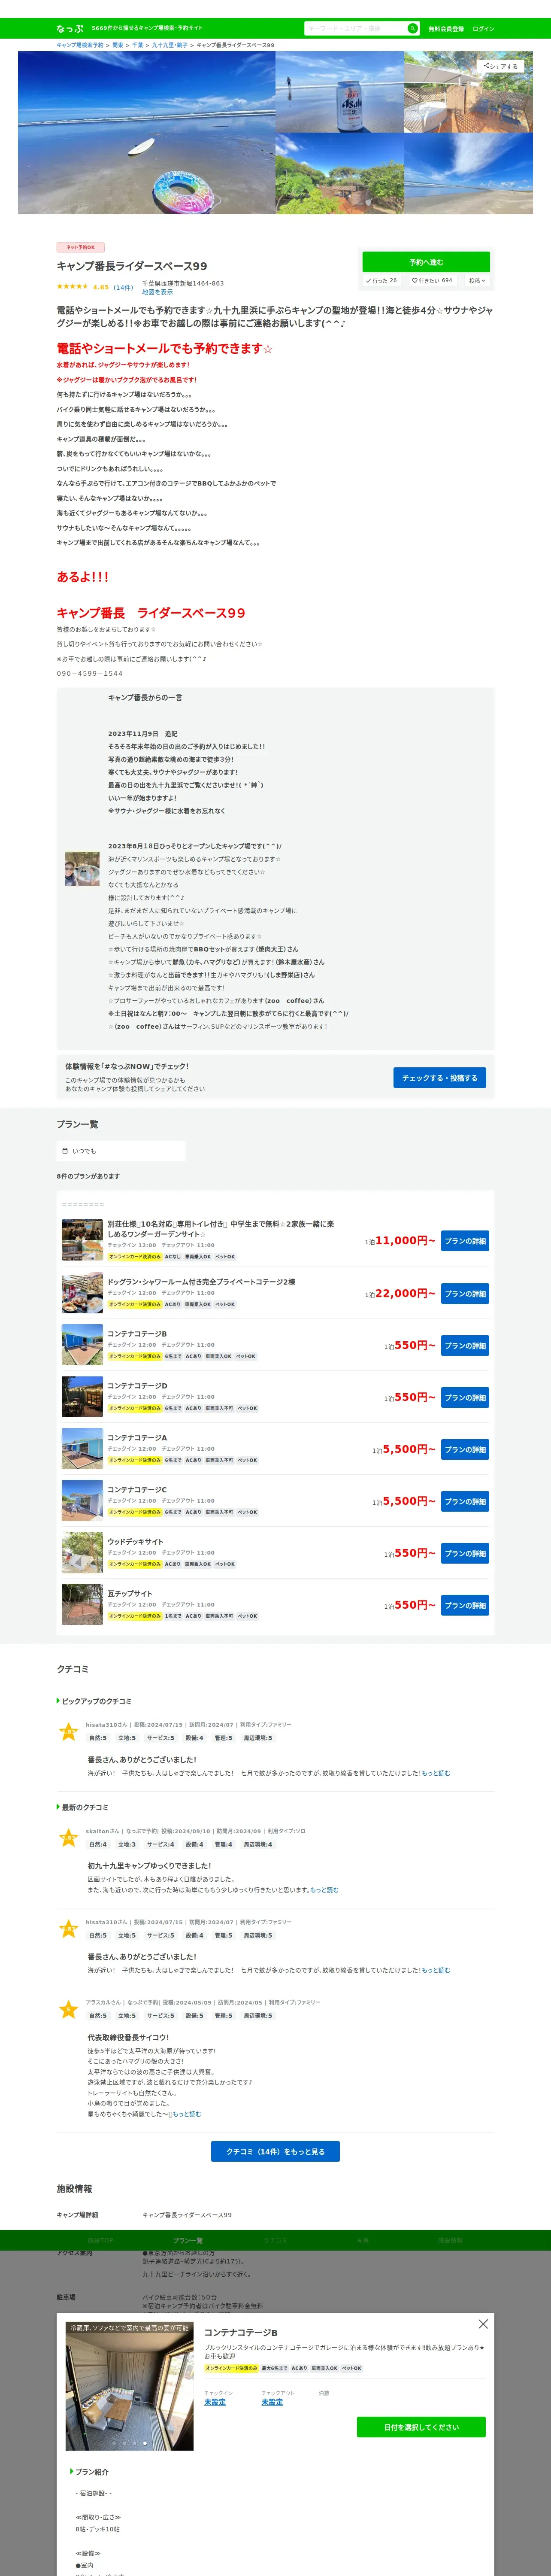Click the keyword search input field
This screenshot has width=551, height=2576.
[x=355, y=28]
